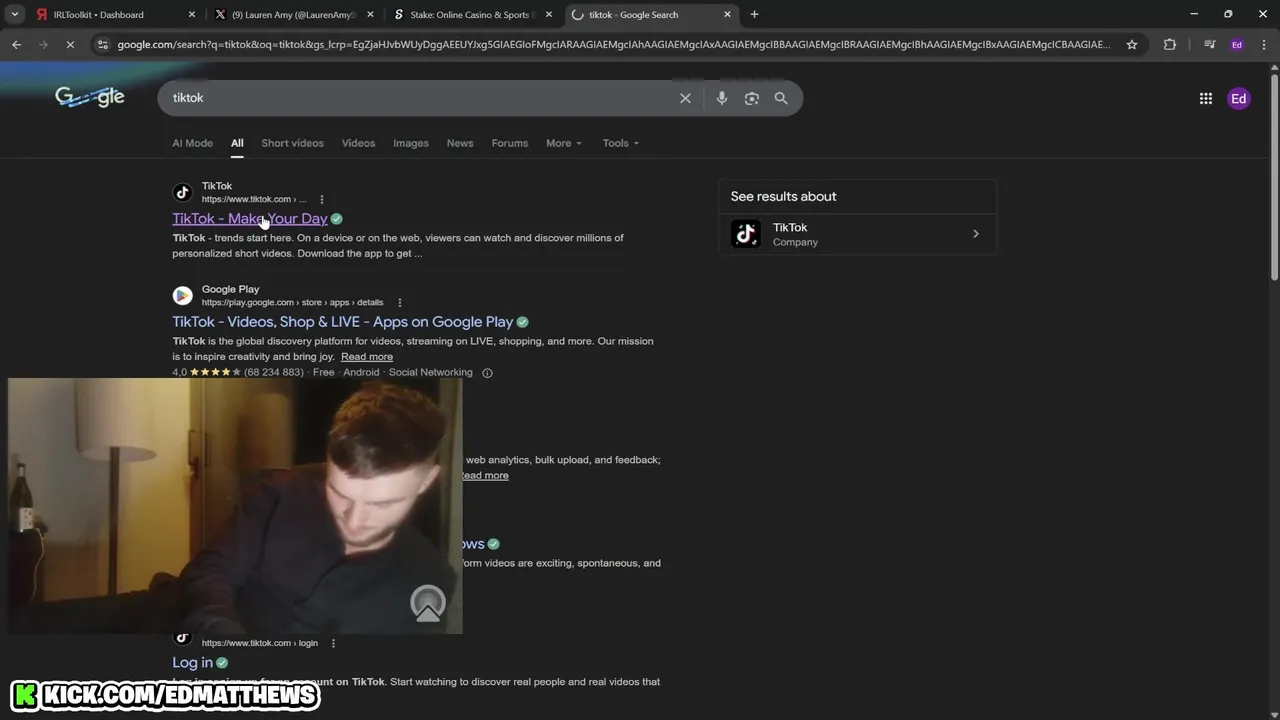This screenshot has height=720, width=1280.
Task: Close the IRLToolkit Dashboard tab
Action: pos(192,15)
